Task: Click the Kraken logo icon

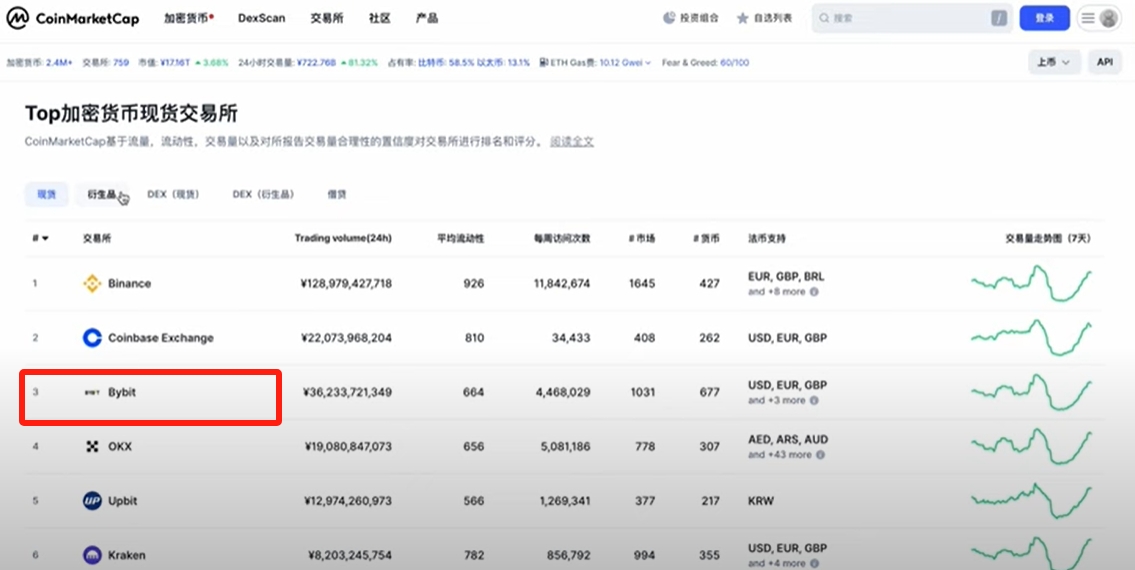Action: click(92, 556)
